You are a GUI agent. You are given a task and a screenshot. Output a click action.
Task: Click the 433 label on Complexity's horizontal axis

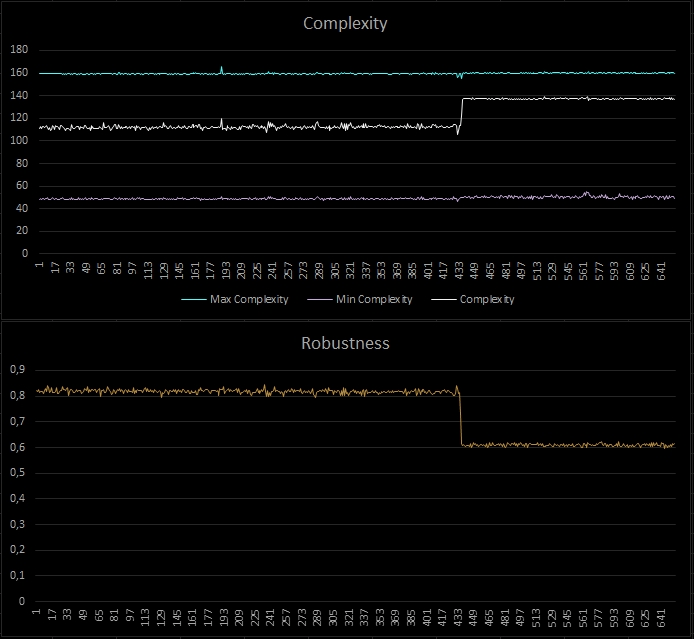[460, 269]
